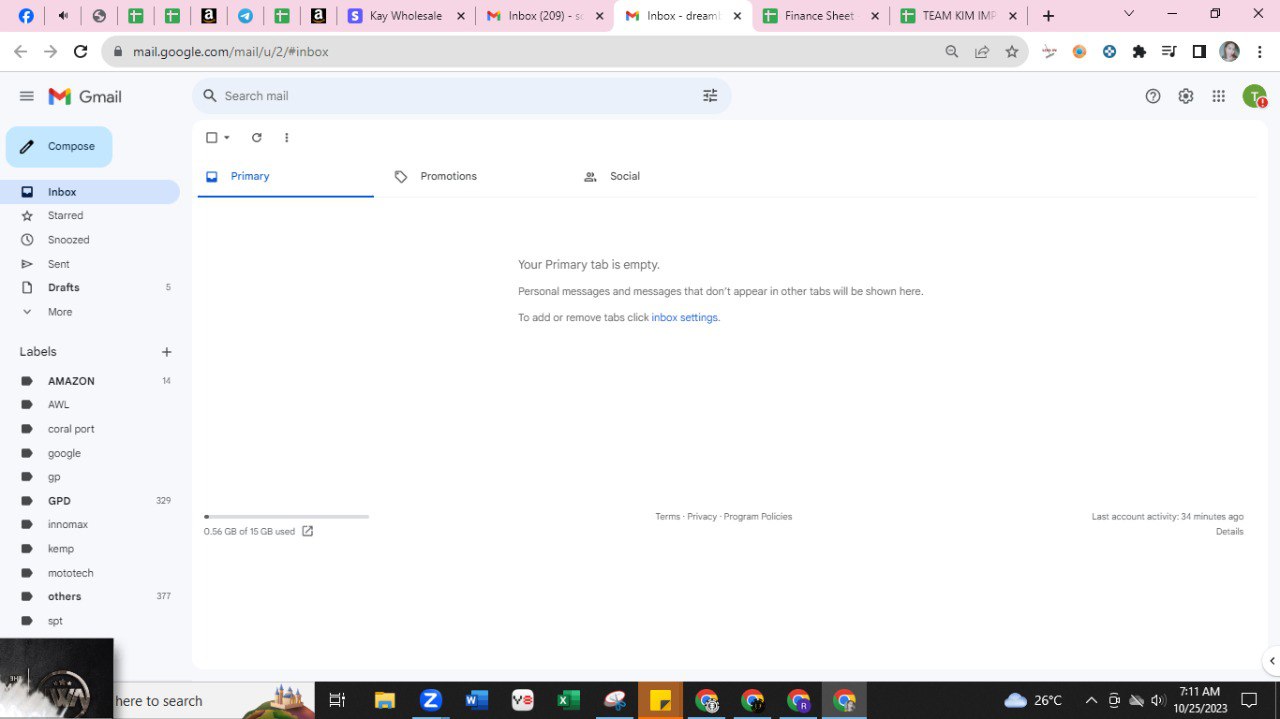The image size is (1280, 719).
Task: Open File Explorer from the taskbar
Action: pos(385,700)
